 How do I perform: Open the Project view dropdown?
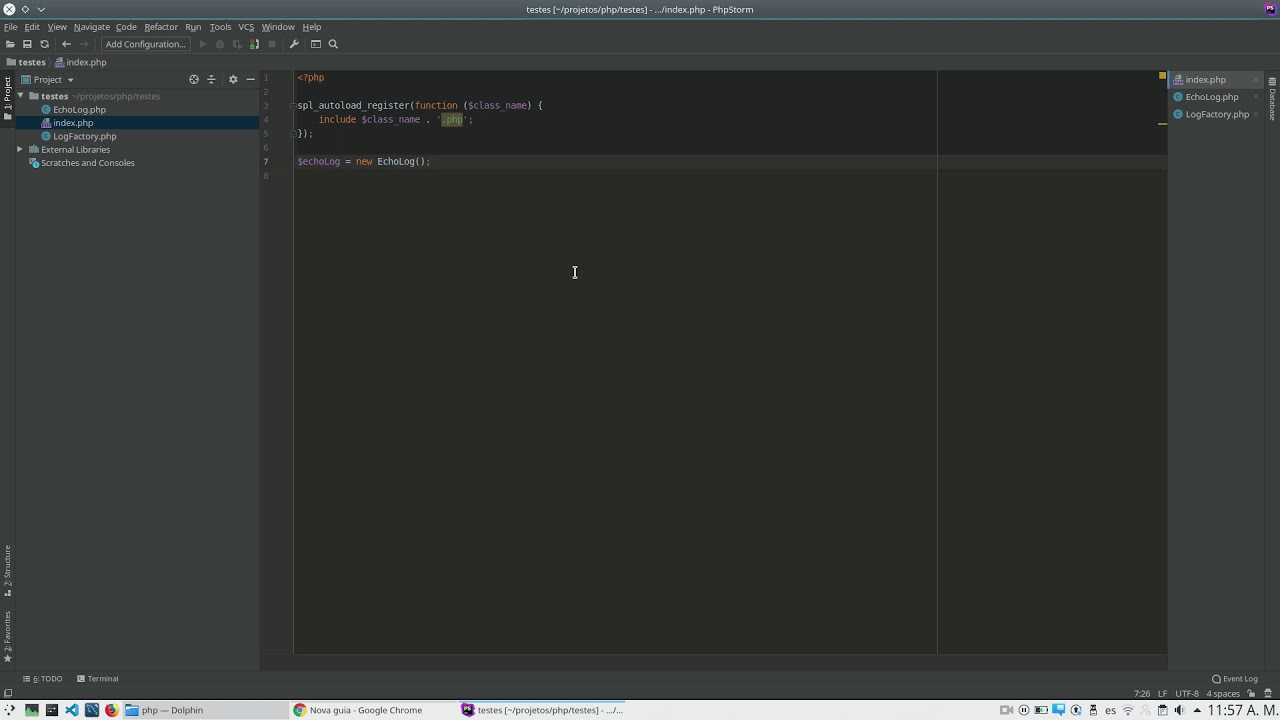48,79
